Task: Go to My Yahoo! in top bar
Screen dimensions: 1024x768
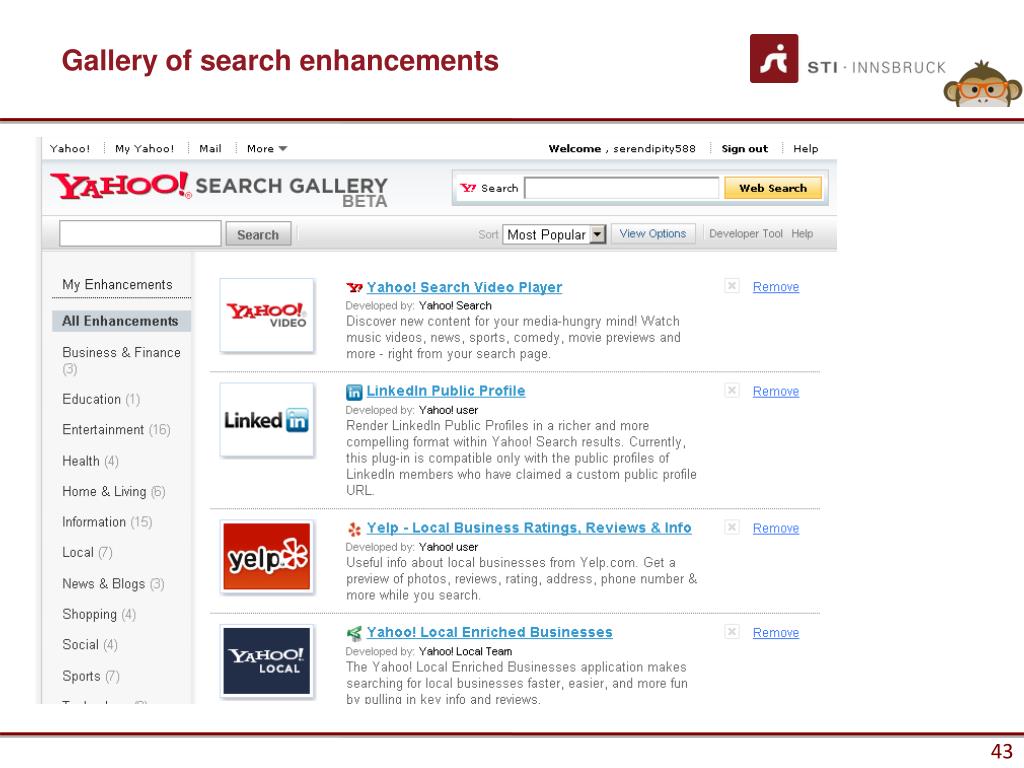Action: (x=144, y=149)
